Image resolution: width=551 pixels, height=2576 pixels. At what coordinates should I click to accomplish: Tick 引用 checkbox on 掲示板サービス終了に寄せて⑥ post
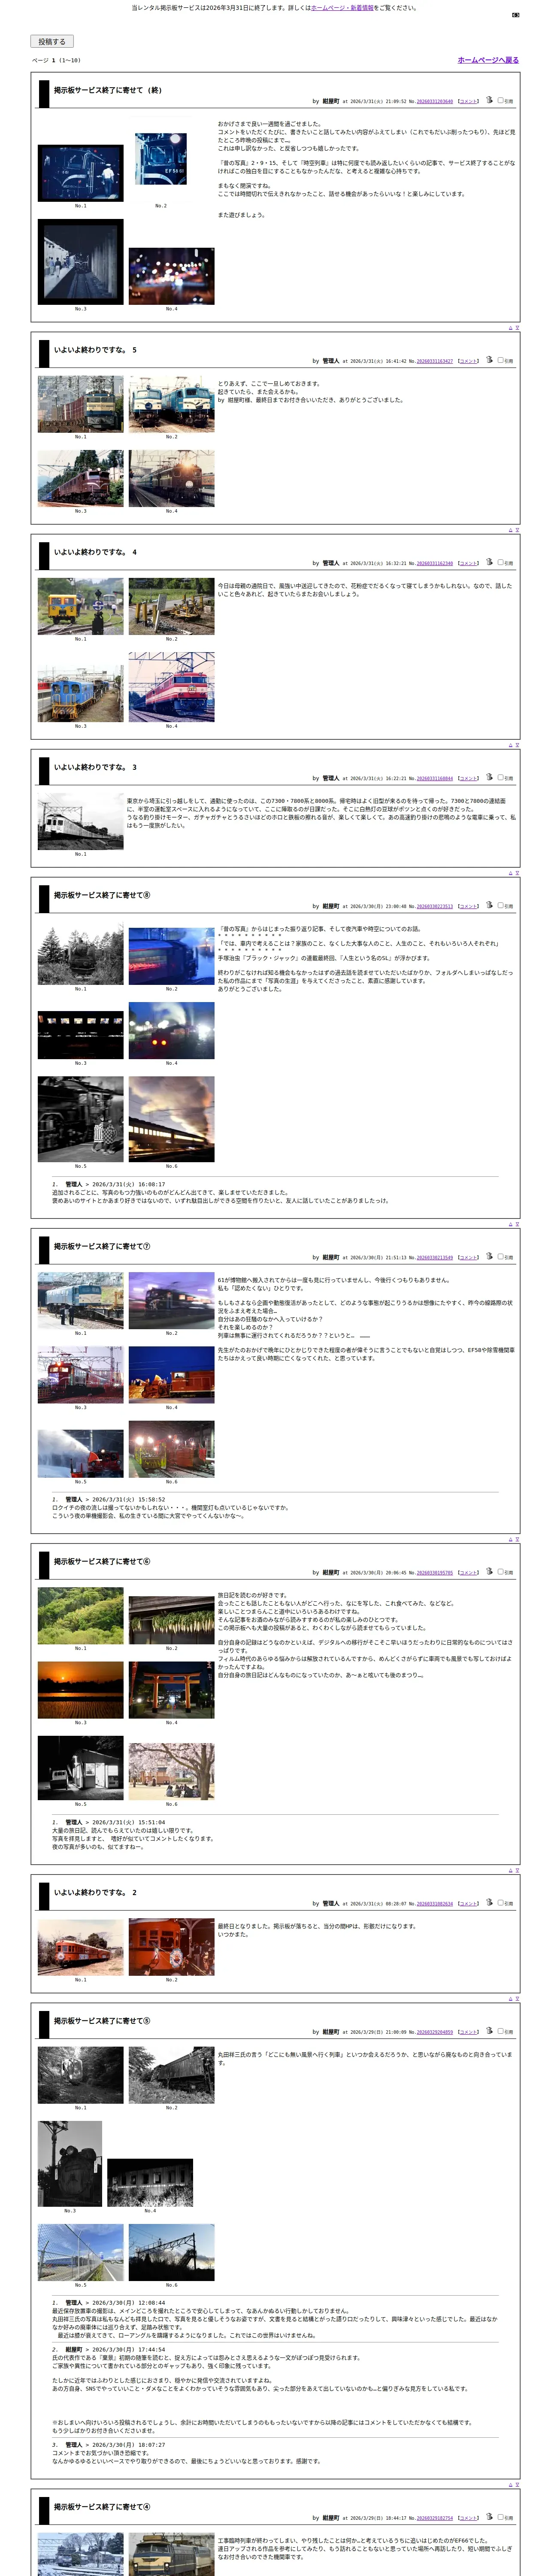[x=500, y=1571]
